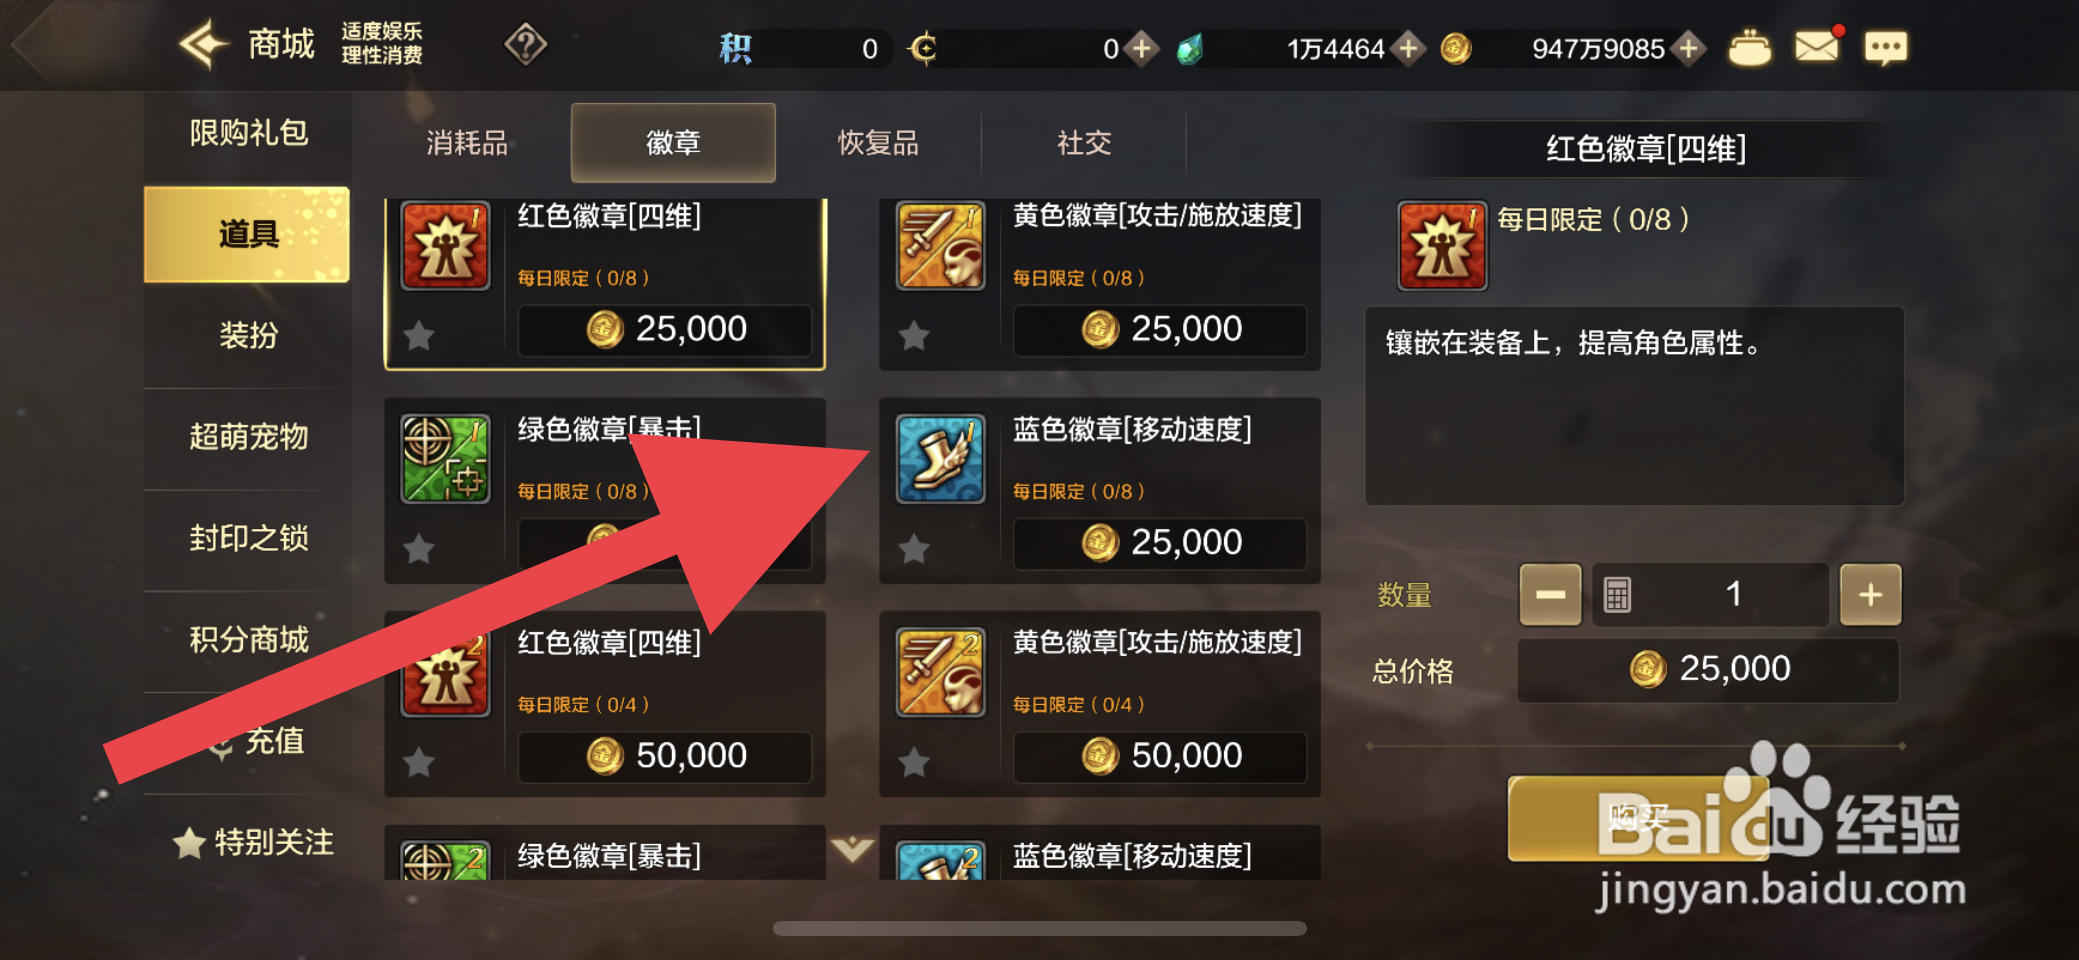This screenshot has height=960, width=2079.
Task: Increase quantity with plus button
Action: pos(1870,594)
